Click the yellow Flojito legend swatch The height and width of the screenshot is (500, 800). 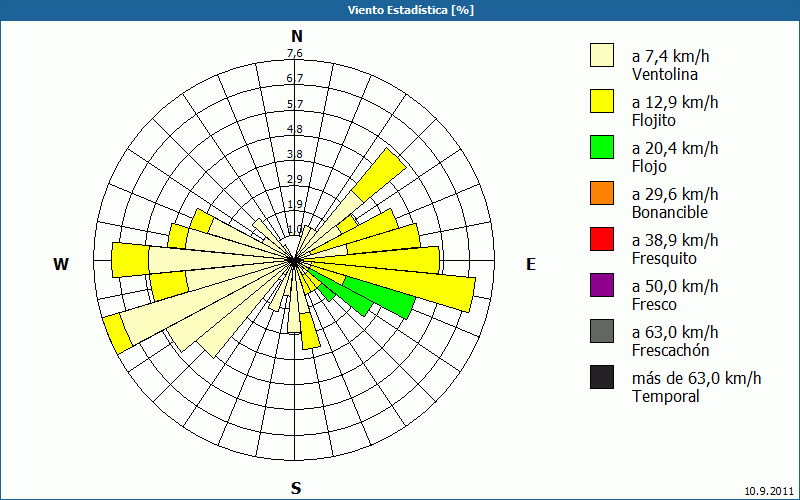pyautogui.click(x=602, y=101)
